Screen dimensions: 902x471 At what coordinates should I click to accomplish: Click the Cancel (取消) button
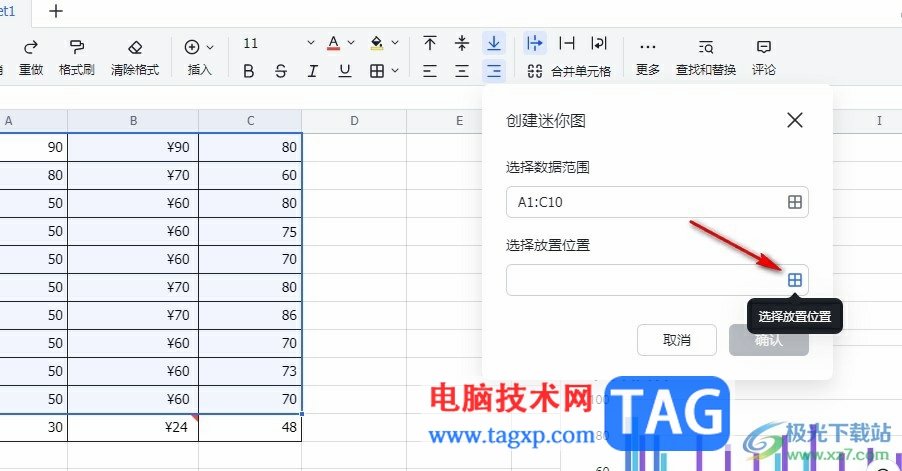pyautogui.click(x=676, y=340)
